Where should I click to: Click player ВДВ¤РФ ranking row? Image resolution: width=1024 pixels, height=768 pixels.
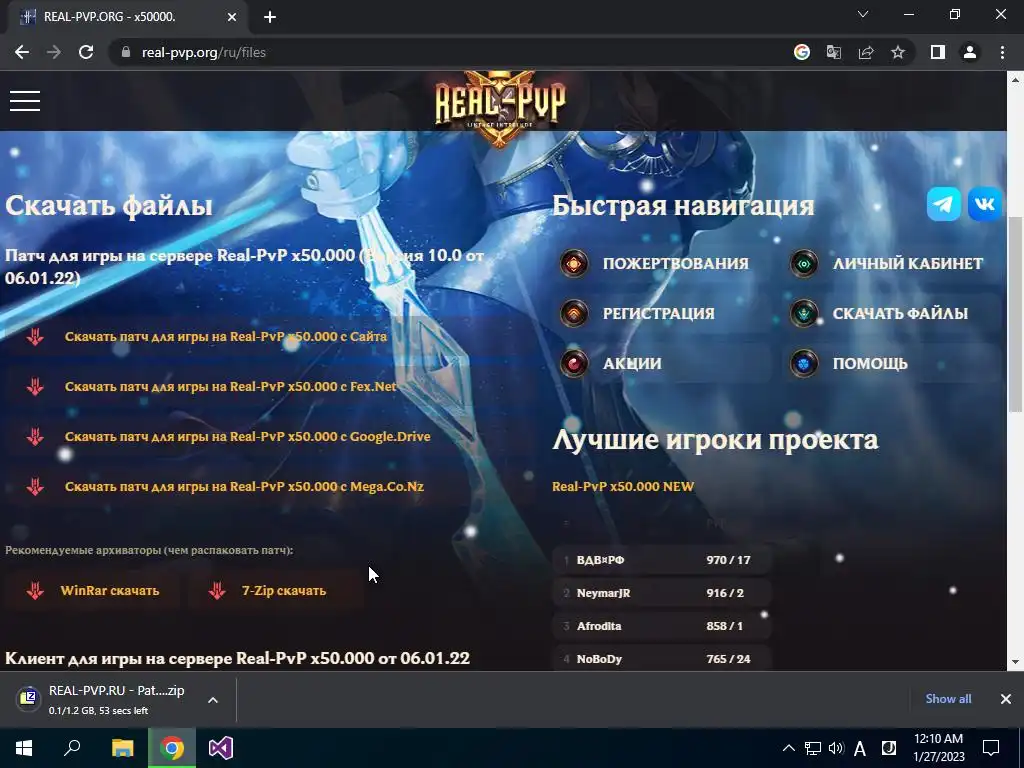(662, 560)
